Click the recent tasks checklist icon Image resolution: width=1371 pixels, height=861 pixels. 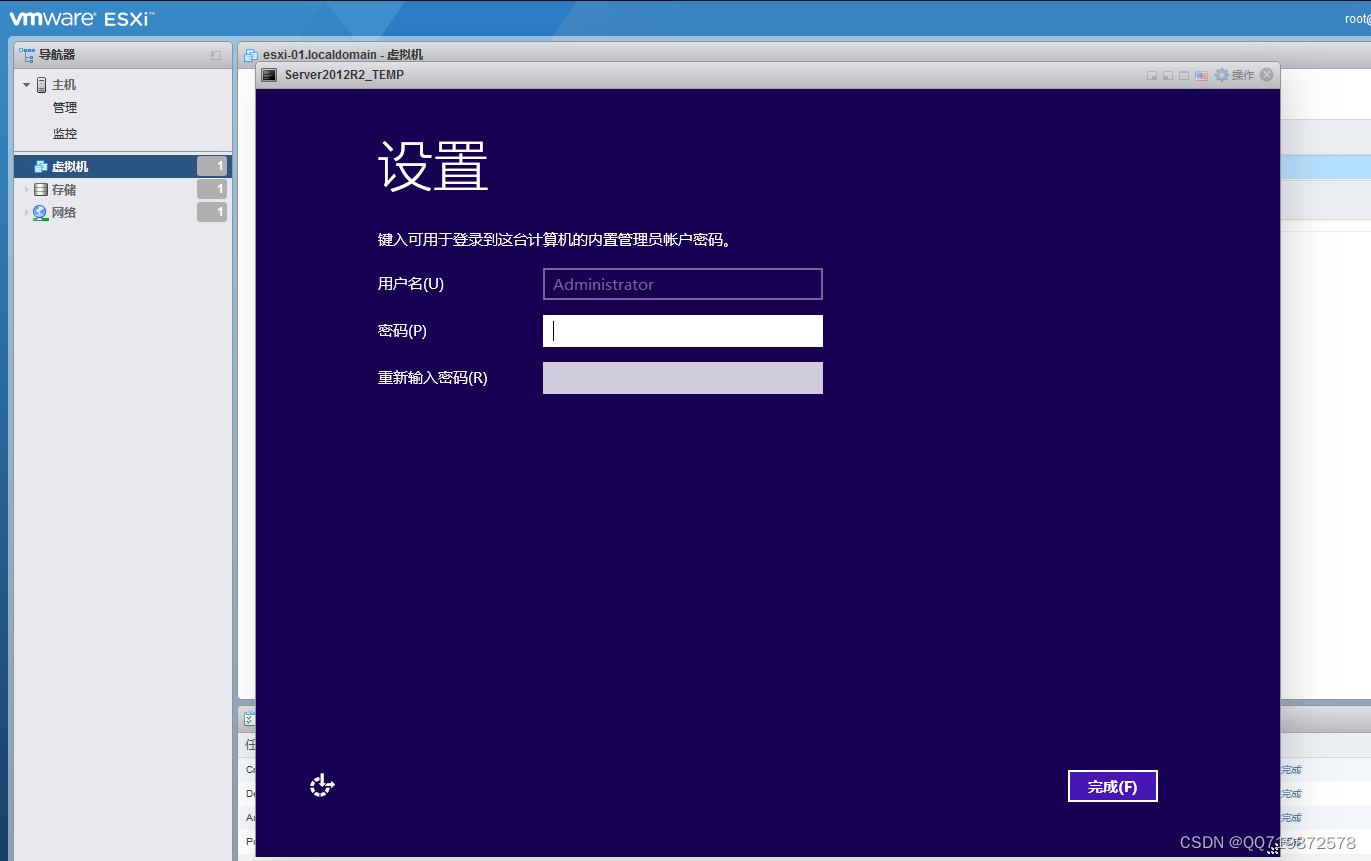250,719
